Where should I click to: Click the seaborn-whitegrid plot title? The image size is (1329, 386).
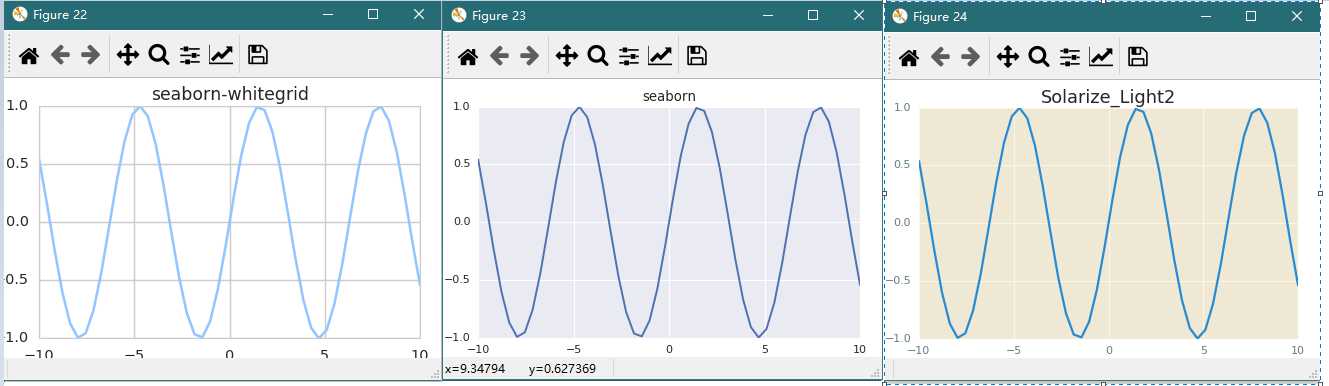point(230,94)
